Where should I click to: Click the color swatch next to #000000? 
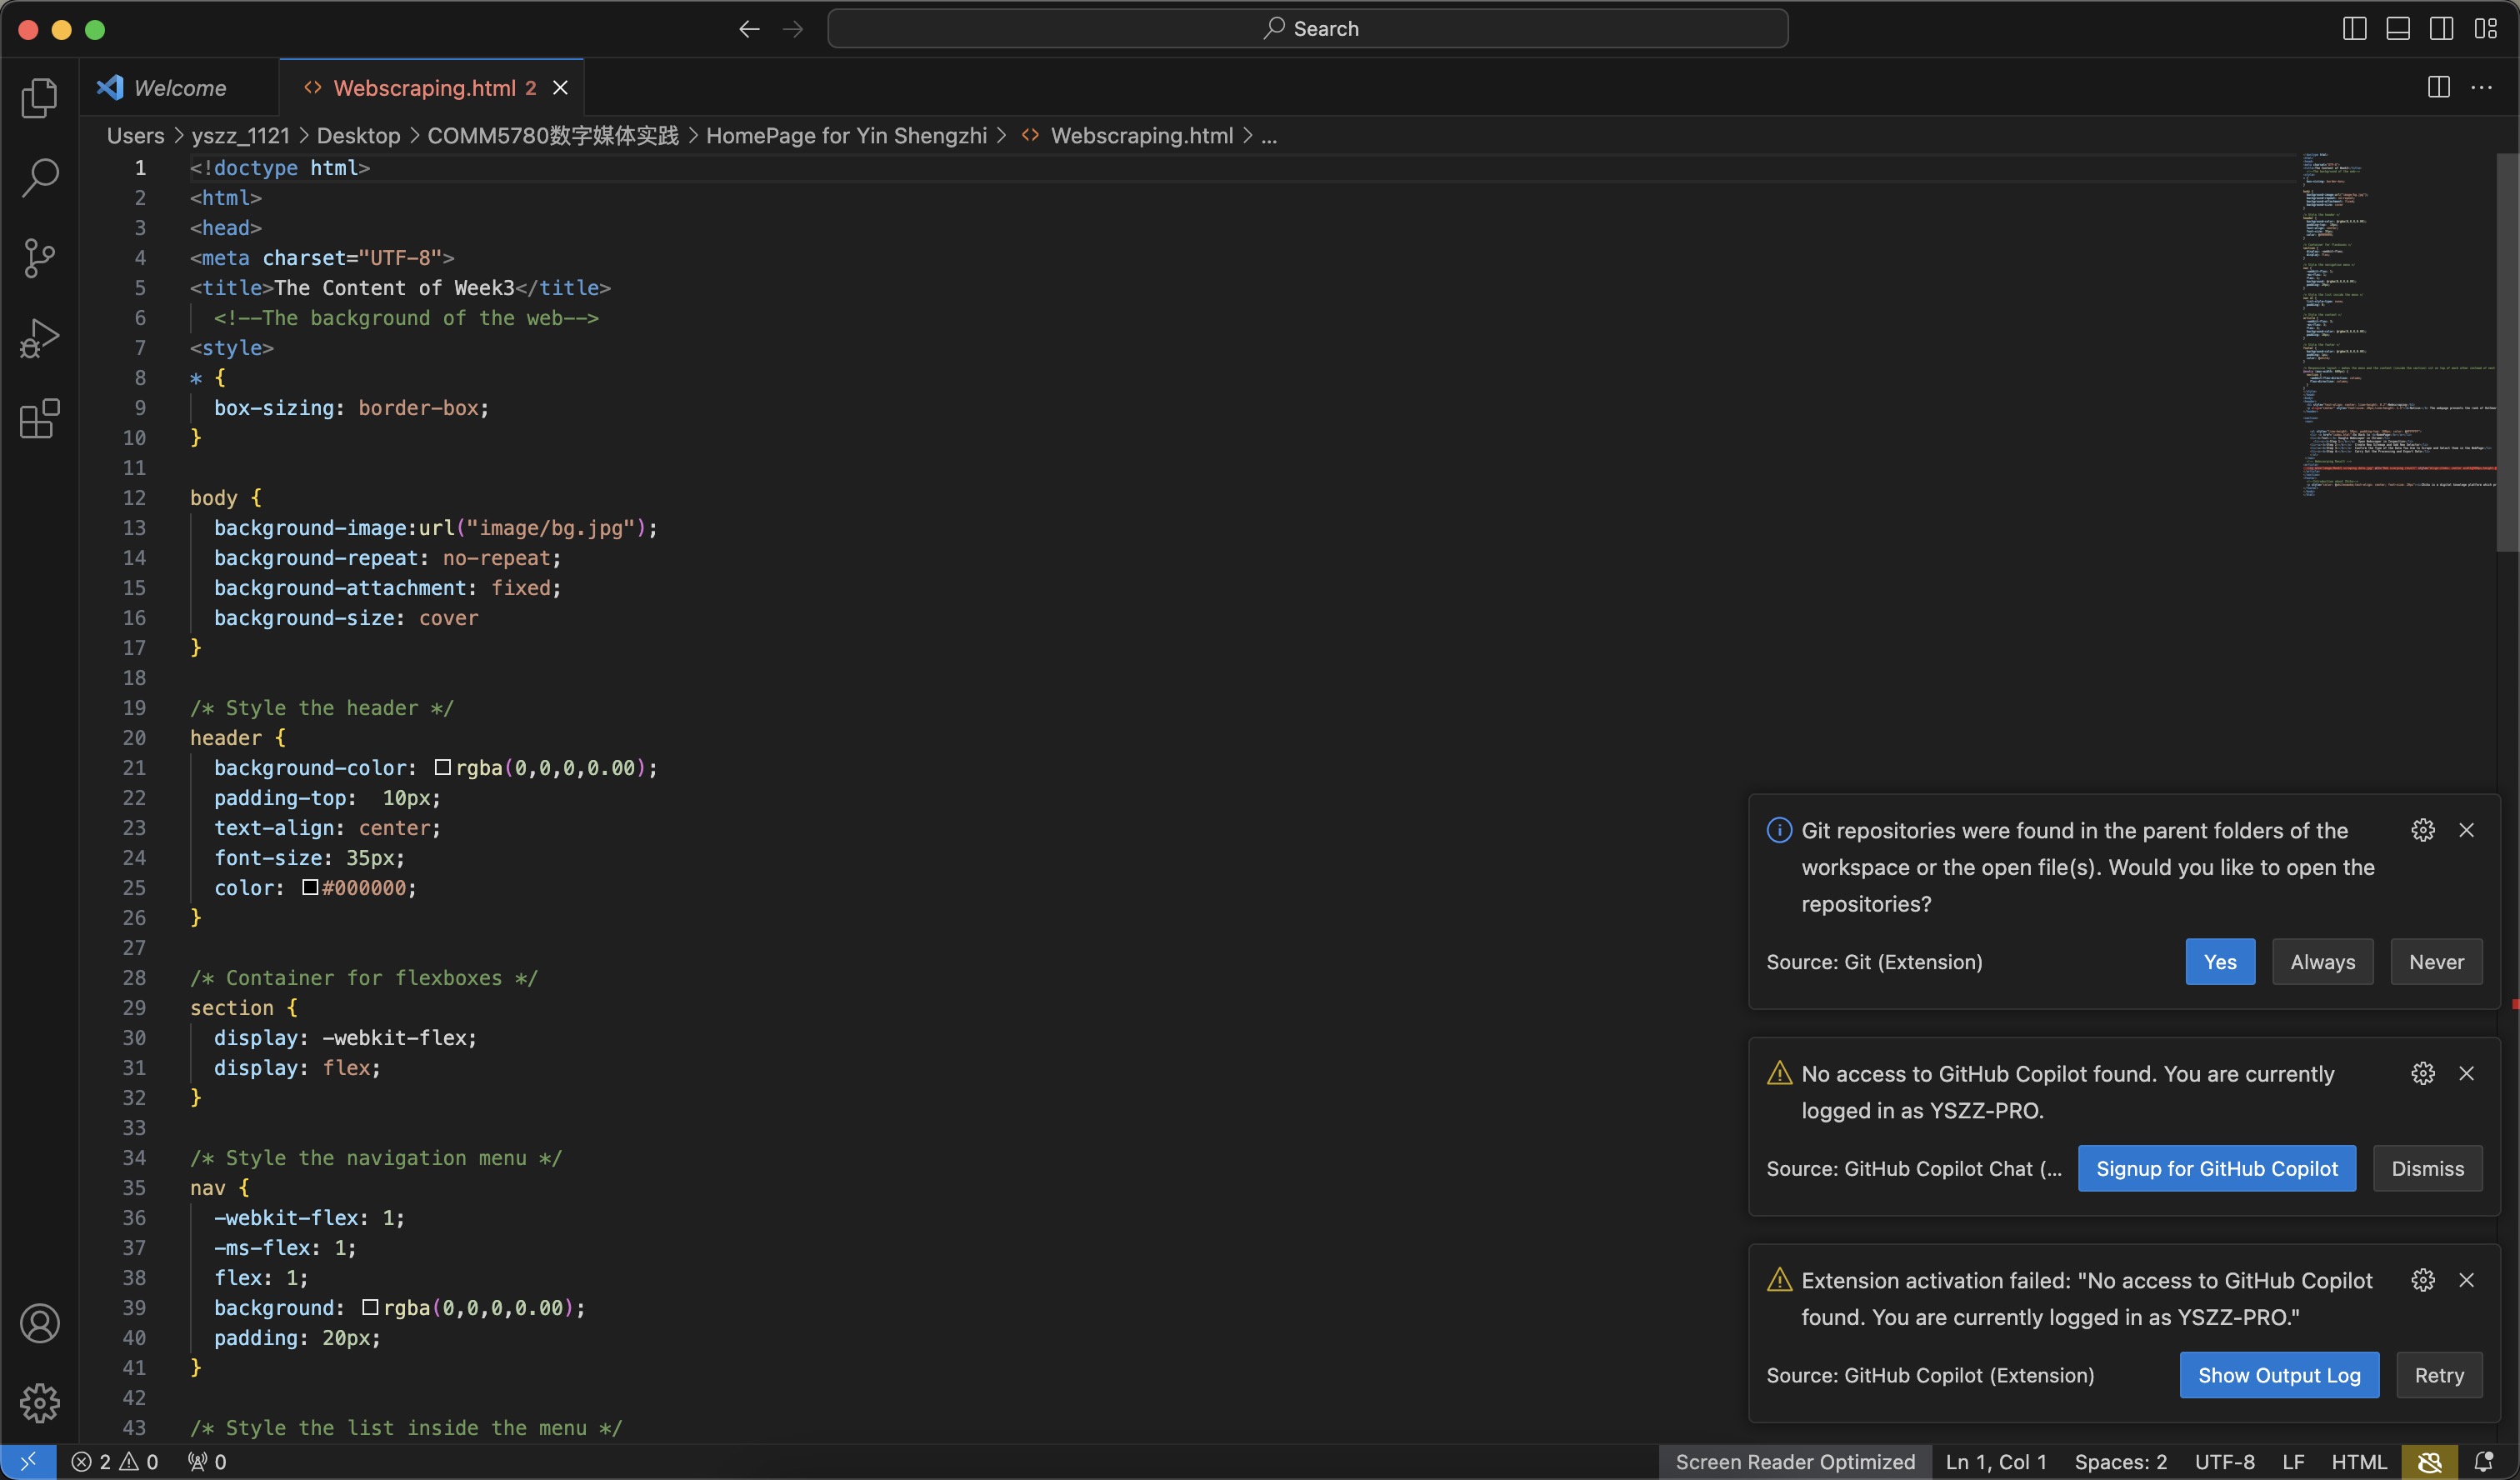310,887
